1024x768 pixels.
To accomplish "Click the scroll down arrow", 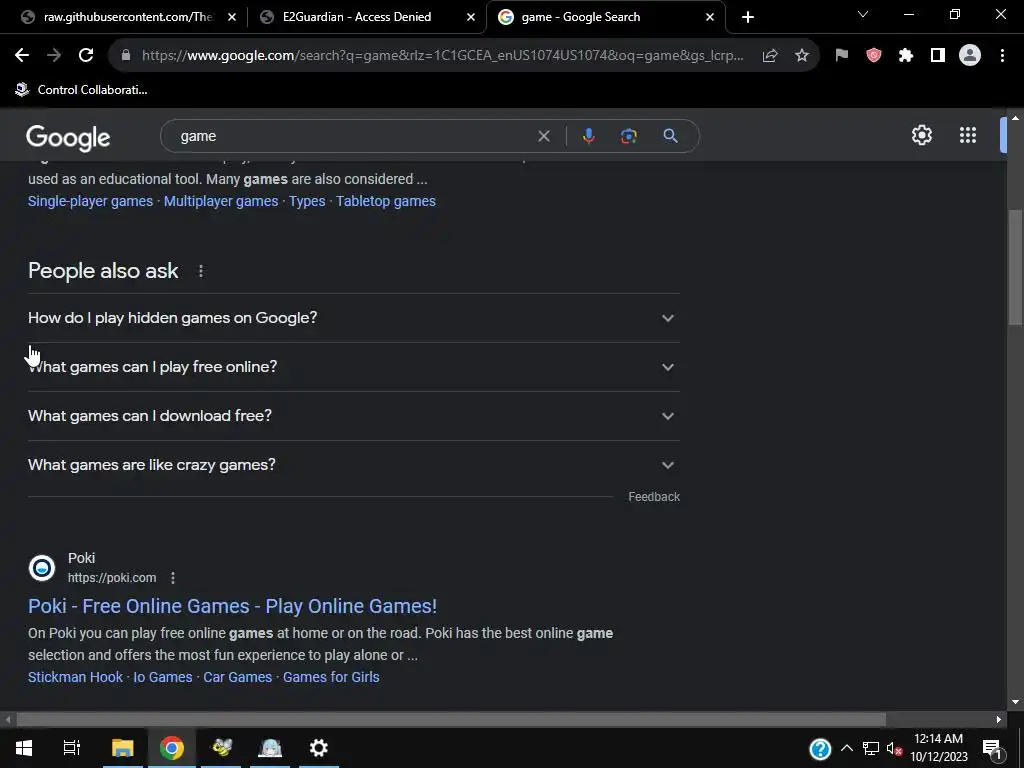I will (x=1015, y=702).
